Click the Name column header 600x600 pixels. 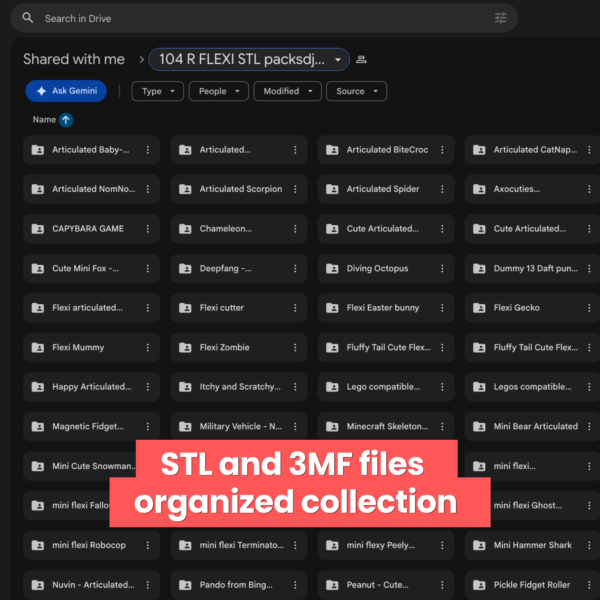click(x=44, y=120)
